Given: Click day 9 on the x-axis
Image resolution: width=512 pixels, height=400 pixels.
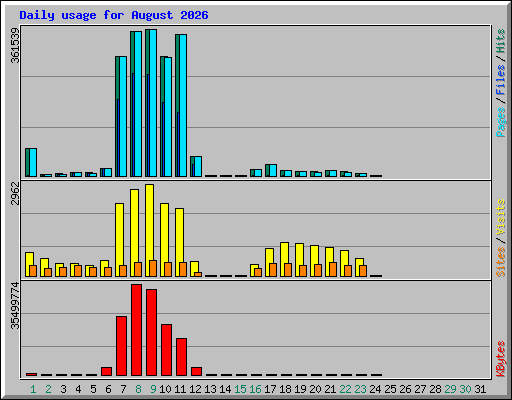Looking at the screenshot, I should (x=153, y=389).
